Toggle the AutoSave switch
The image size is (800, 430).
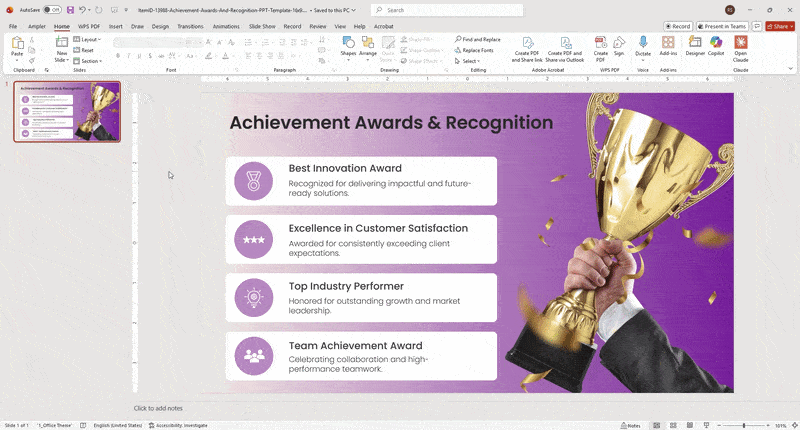pyautogui.click(x=52, y=10)
